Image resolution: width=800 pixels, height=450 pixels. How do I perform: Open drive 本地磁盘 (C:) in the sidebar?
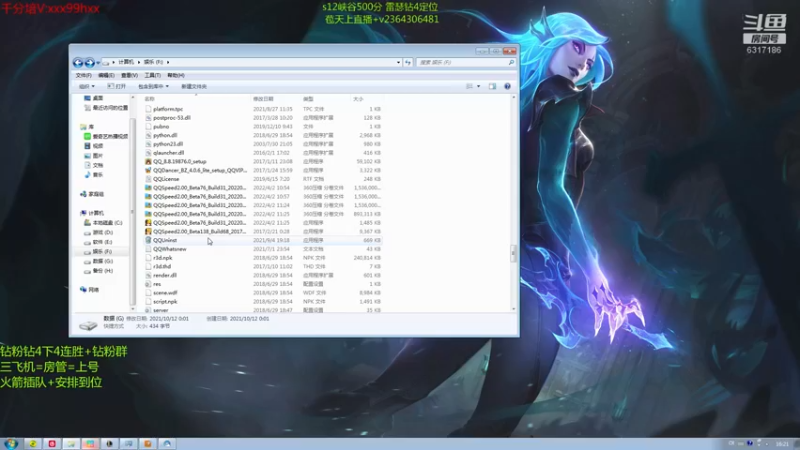click(x=103, y=223)
